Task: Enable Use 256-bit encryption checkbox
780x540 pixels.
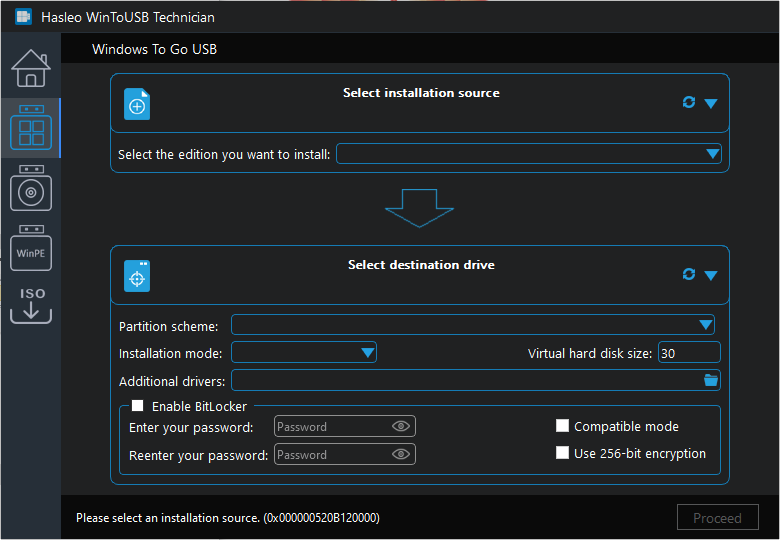Action: [x=563, y=453]
